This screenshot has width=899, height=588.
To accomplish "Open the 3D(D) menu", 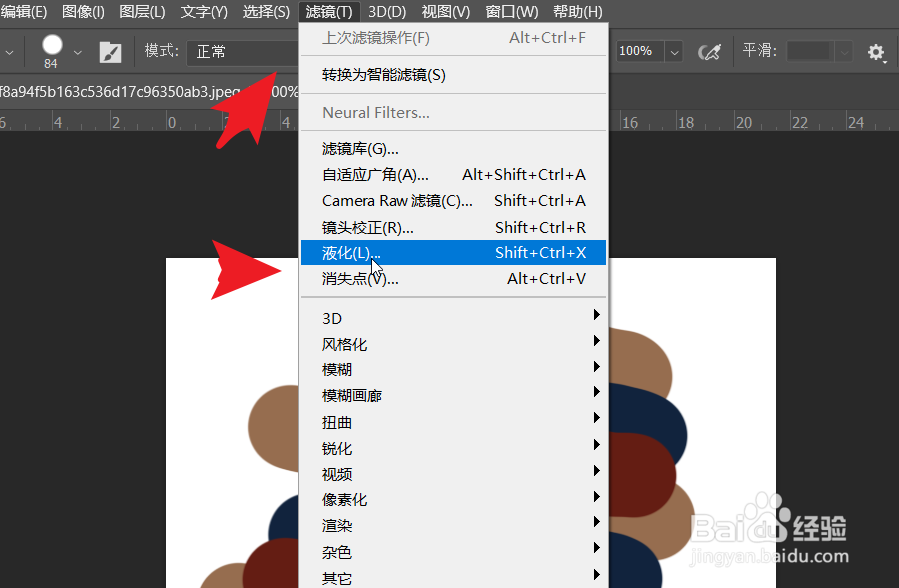I will point(386,11).
